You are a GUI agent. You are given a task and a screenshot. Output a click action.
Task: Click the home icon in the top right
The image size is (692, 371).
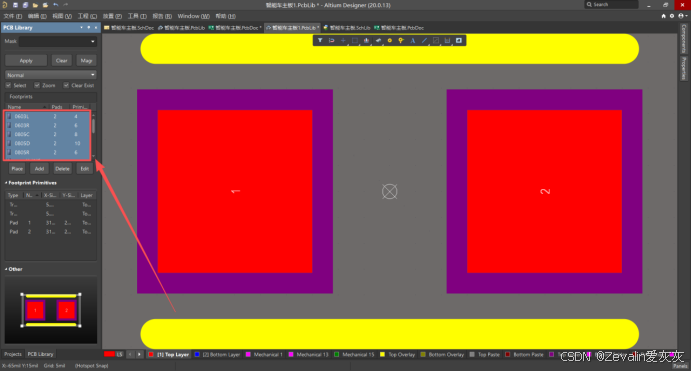[663, 16]
